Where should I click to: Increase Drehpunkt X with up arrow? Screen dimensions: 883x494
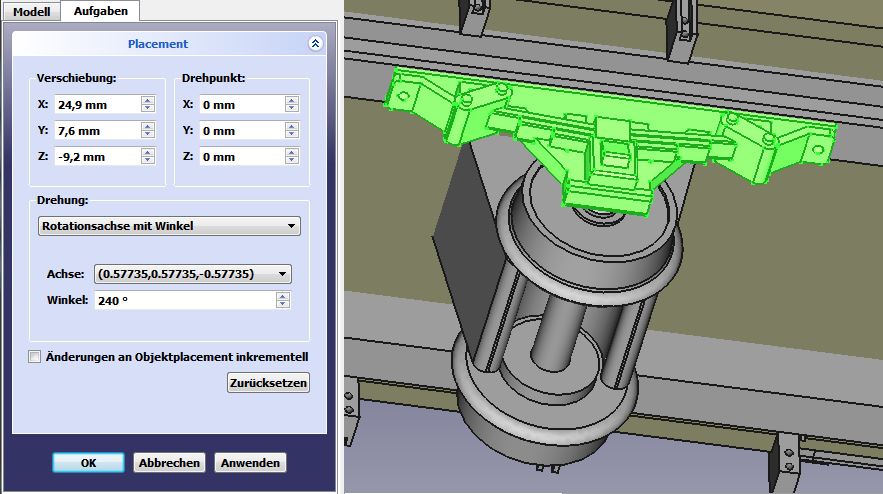coord(292,100)
